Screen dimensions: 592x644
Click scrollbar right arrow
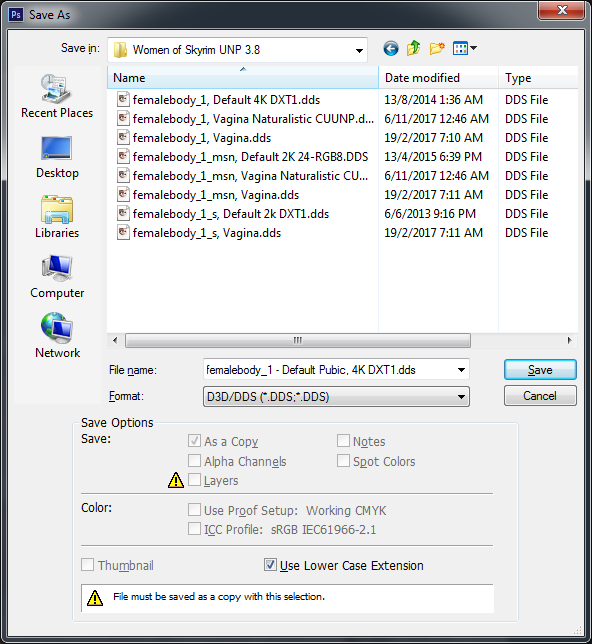pos(569,340)
